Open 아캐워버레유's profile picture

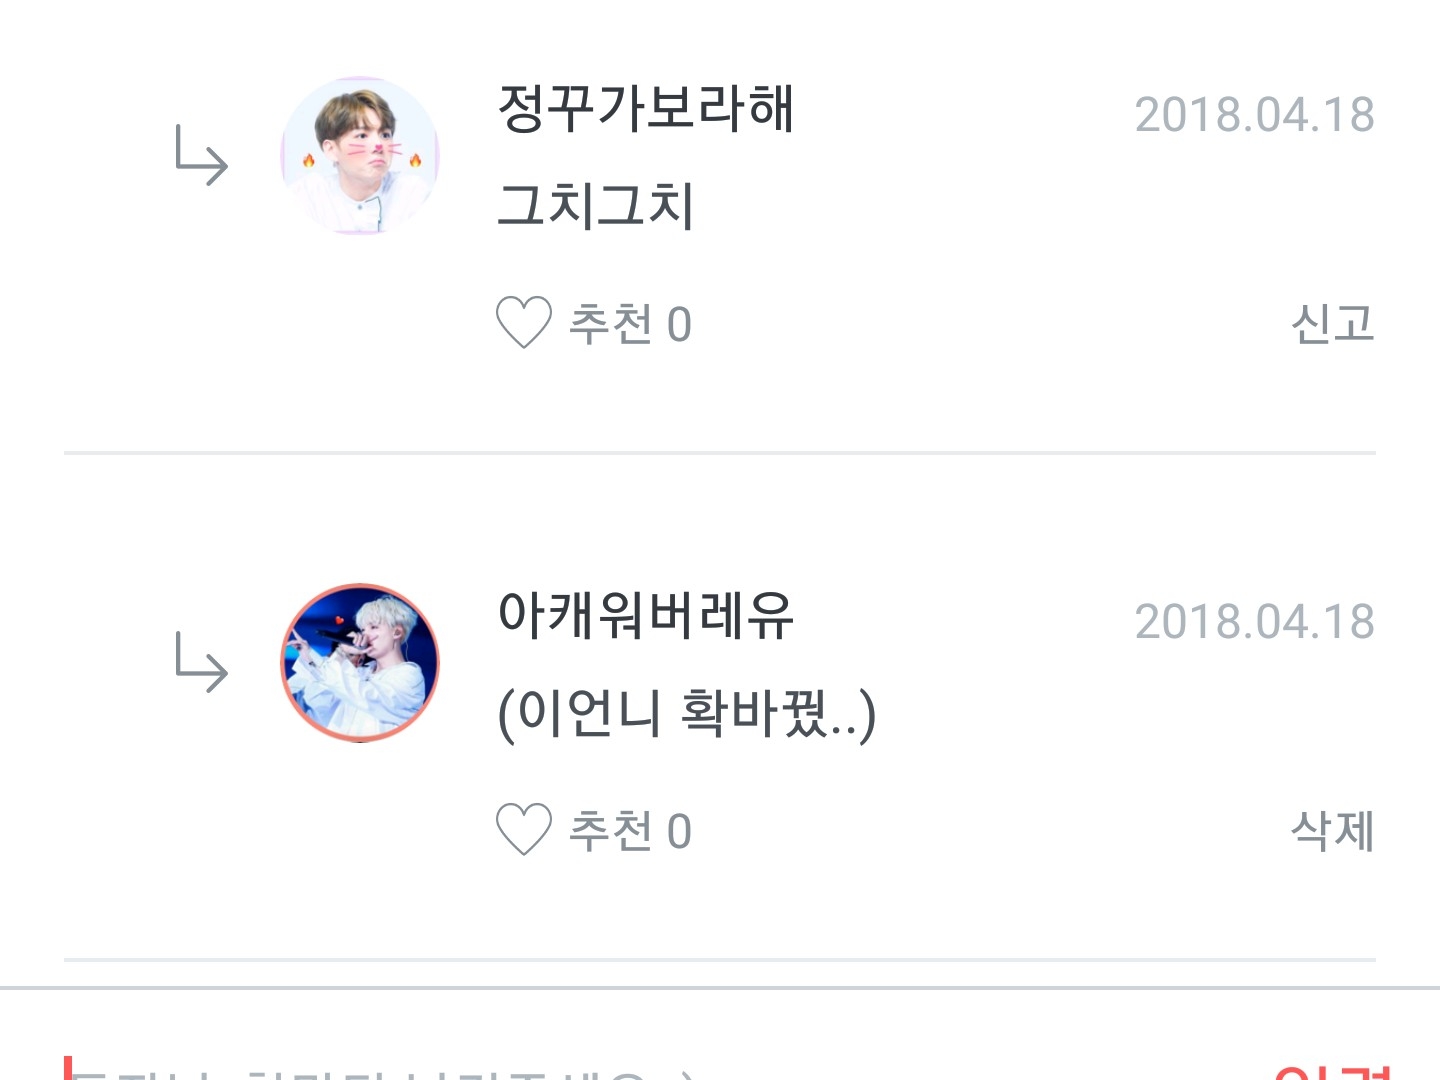tap(360, 662)
